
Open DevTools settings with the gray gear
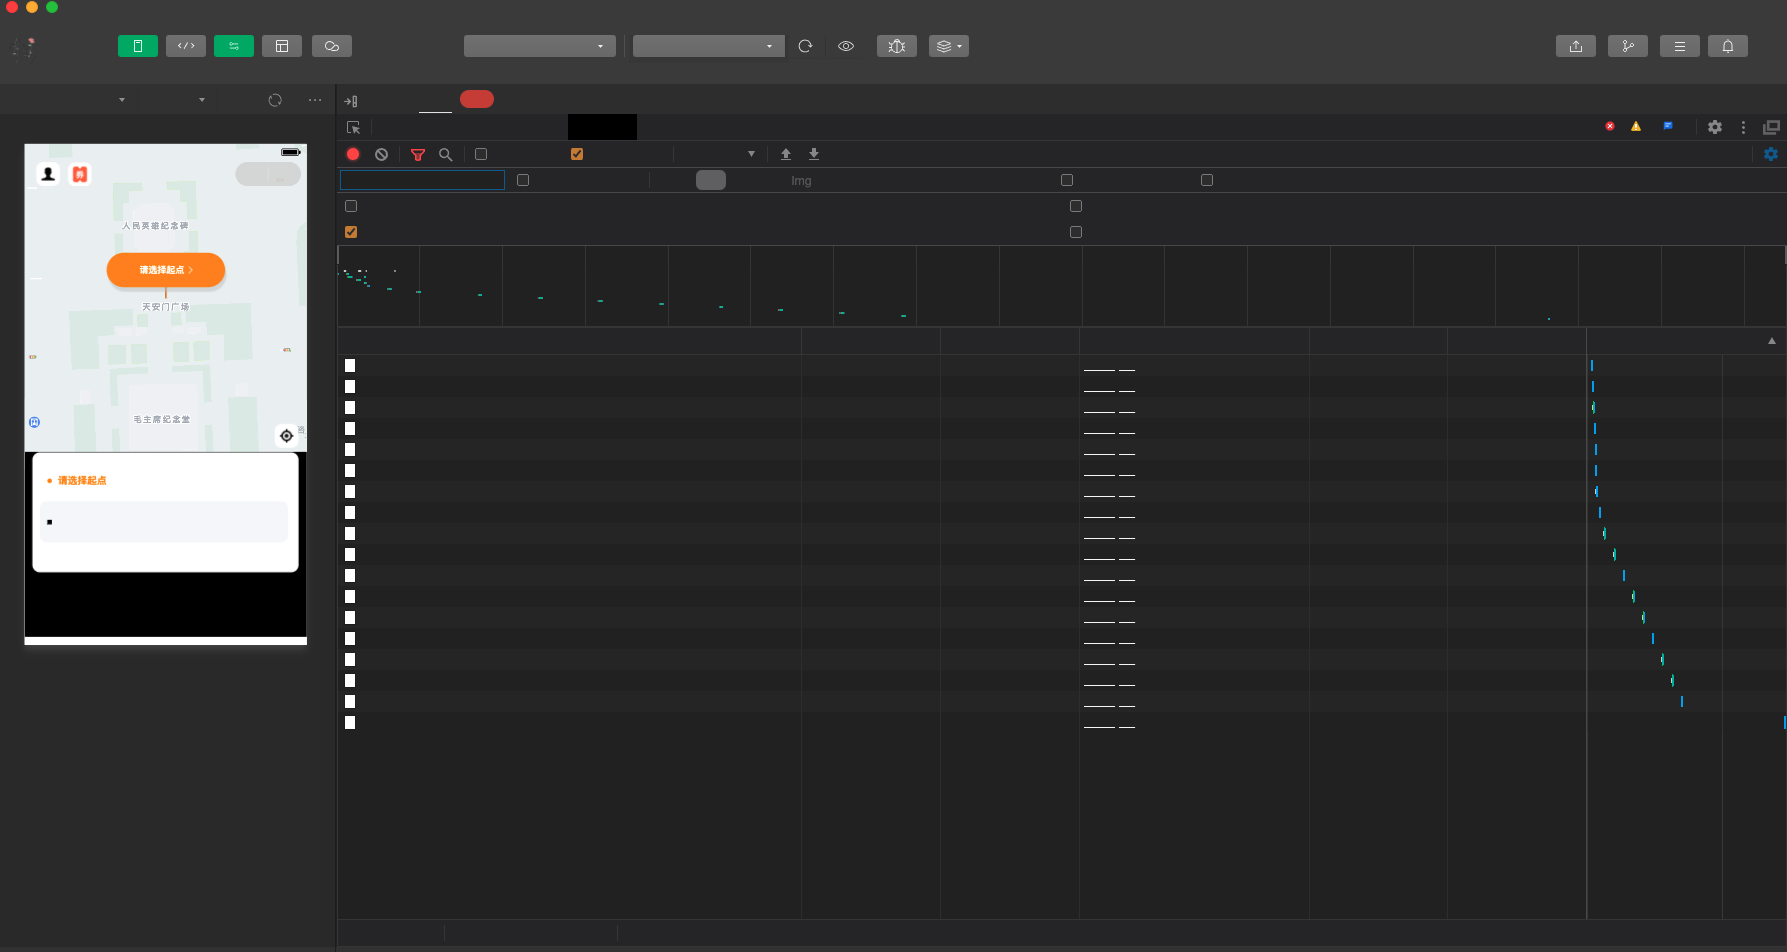click(1715, 127)
